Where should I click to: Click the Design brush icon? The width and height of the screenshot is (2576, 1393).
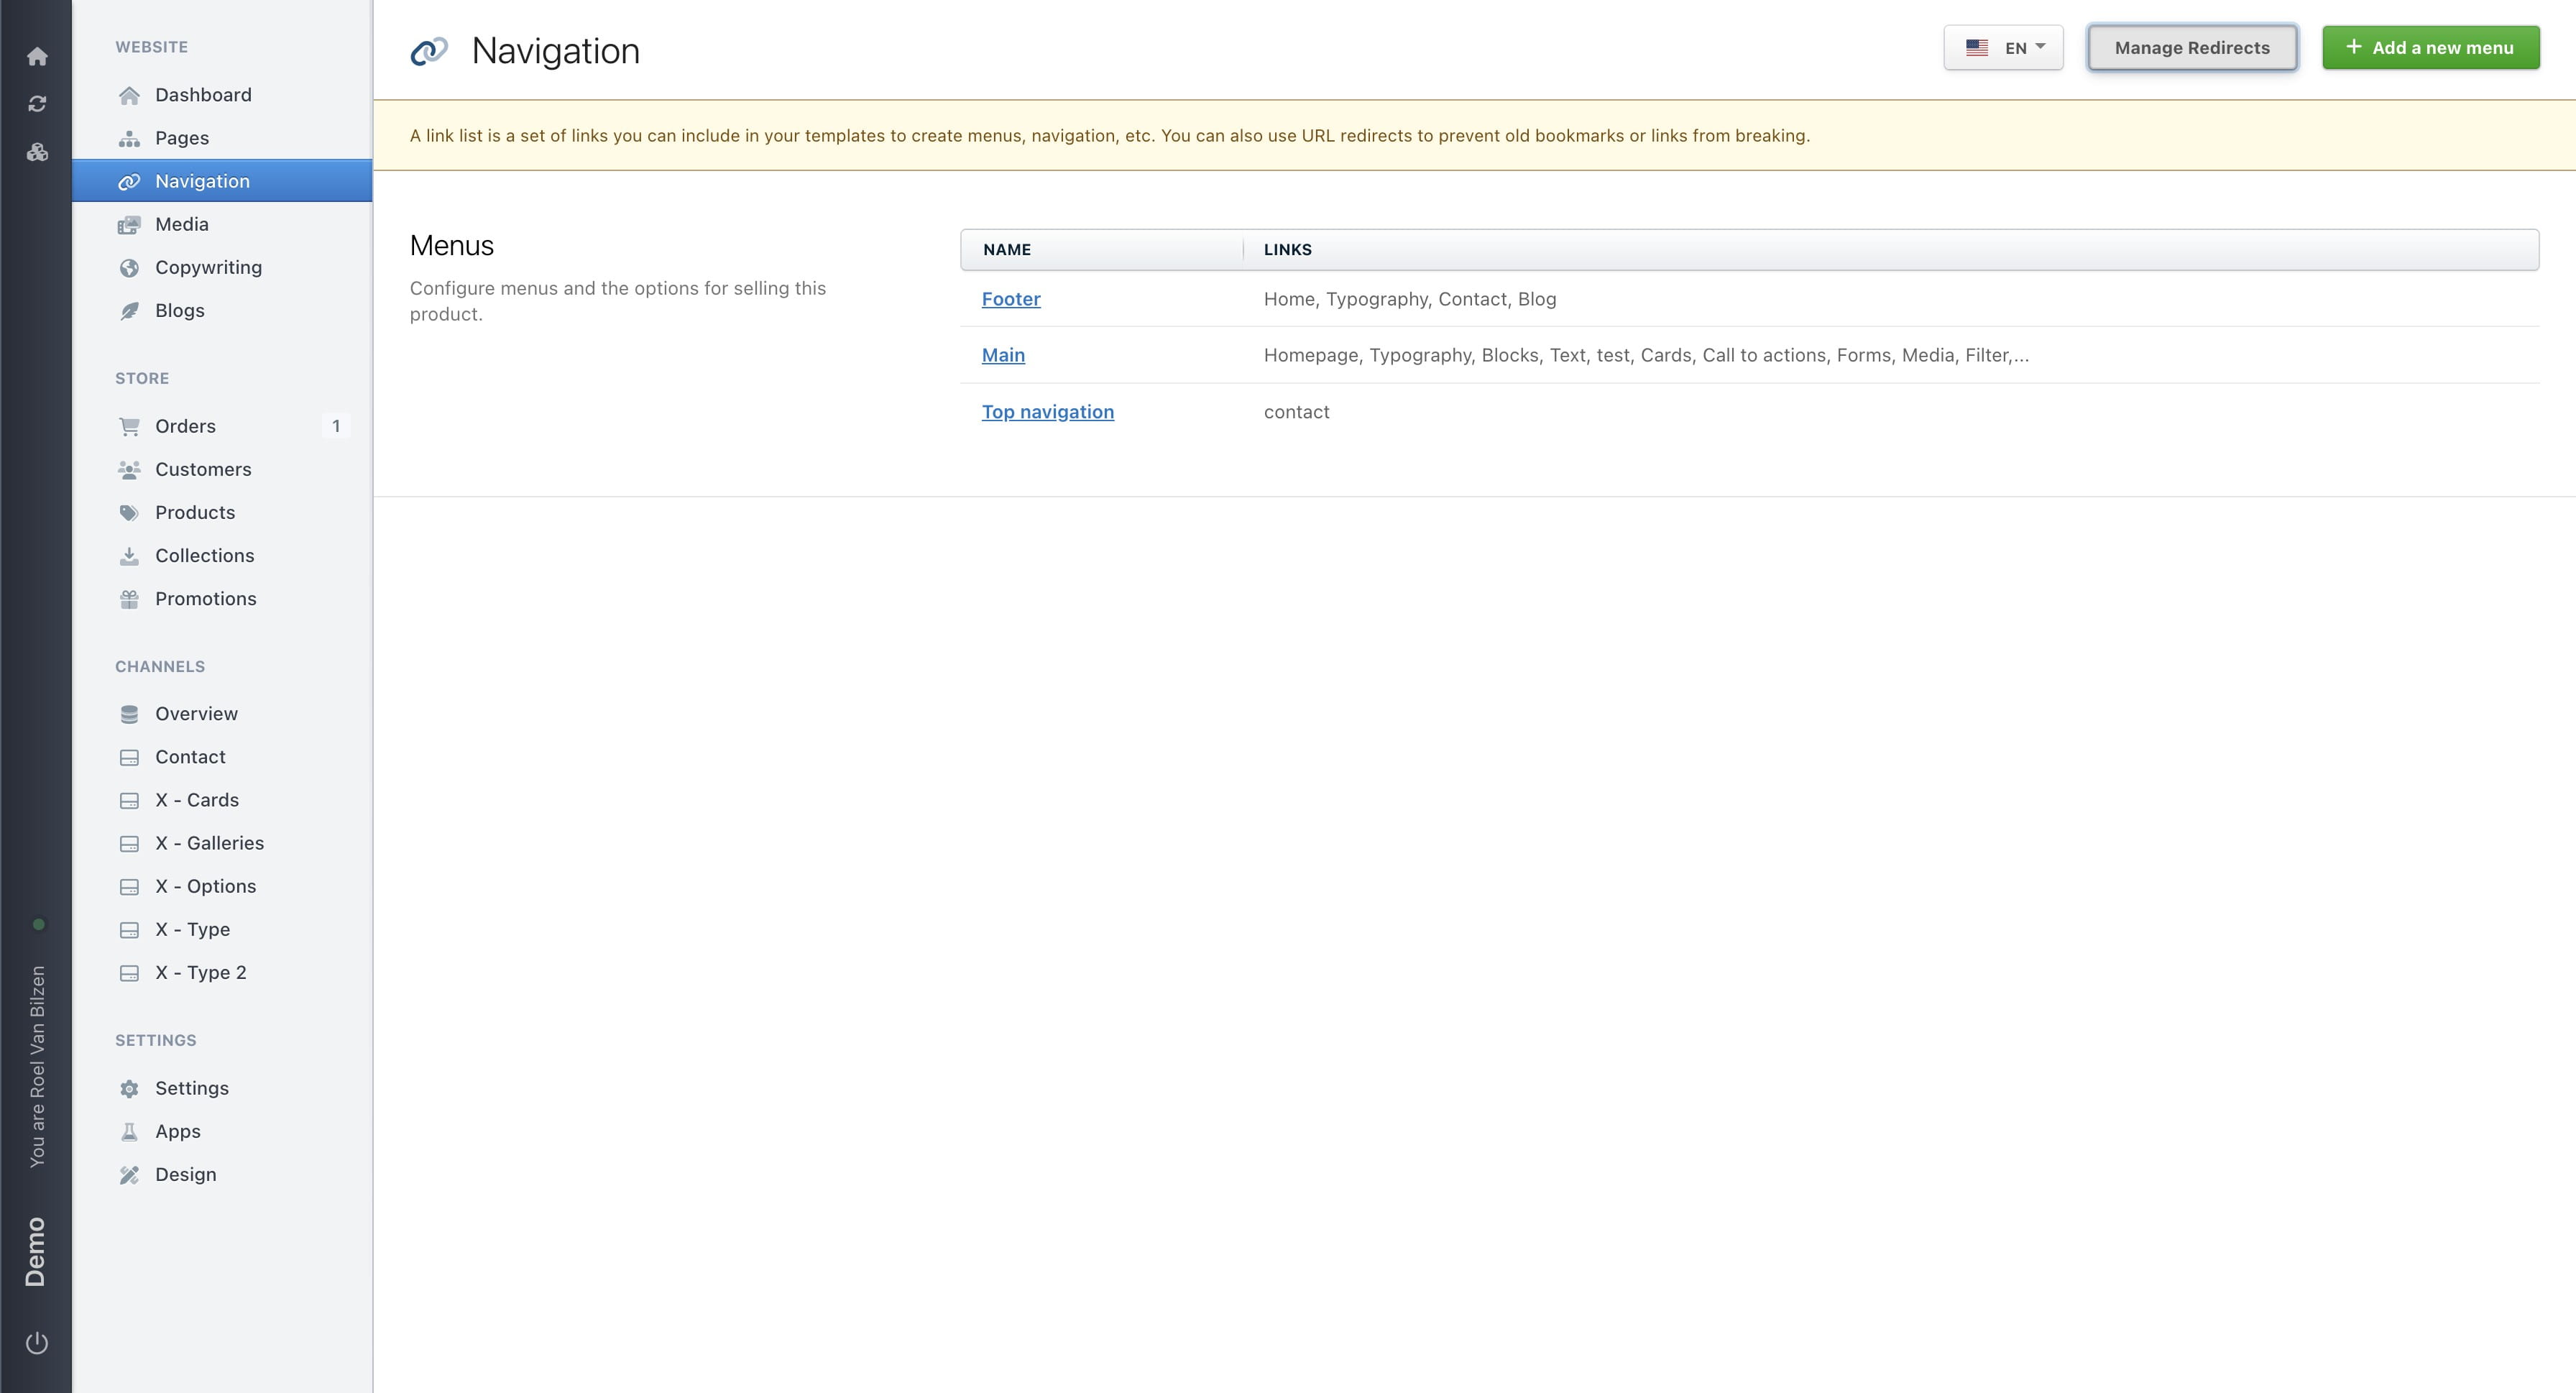pos(129,1175)
